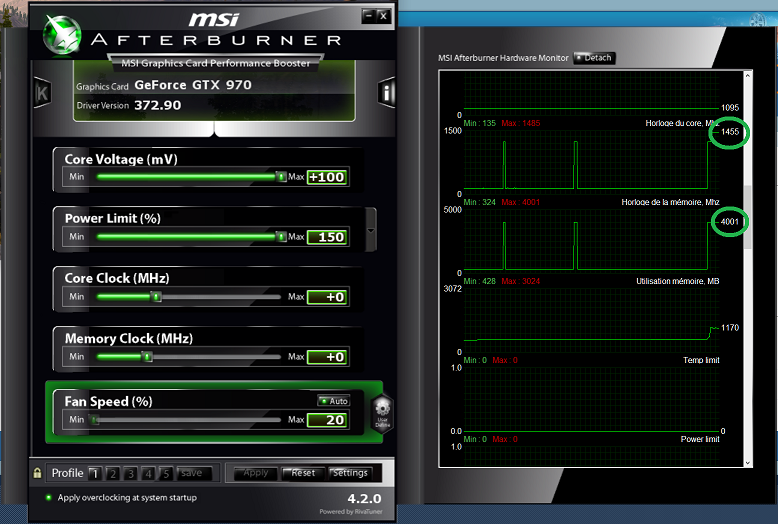Click the MSI Afterburner jet logo

[x=62, y=35]
